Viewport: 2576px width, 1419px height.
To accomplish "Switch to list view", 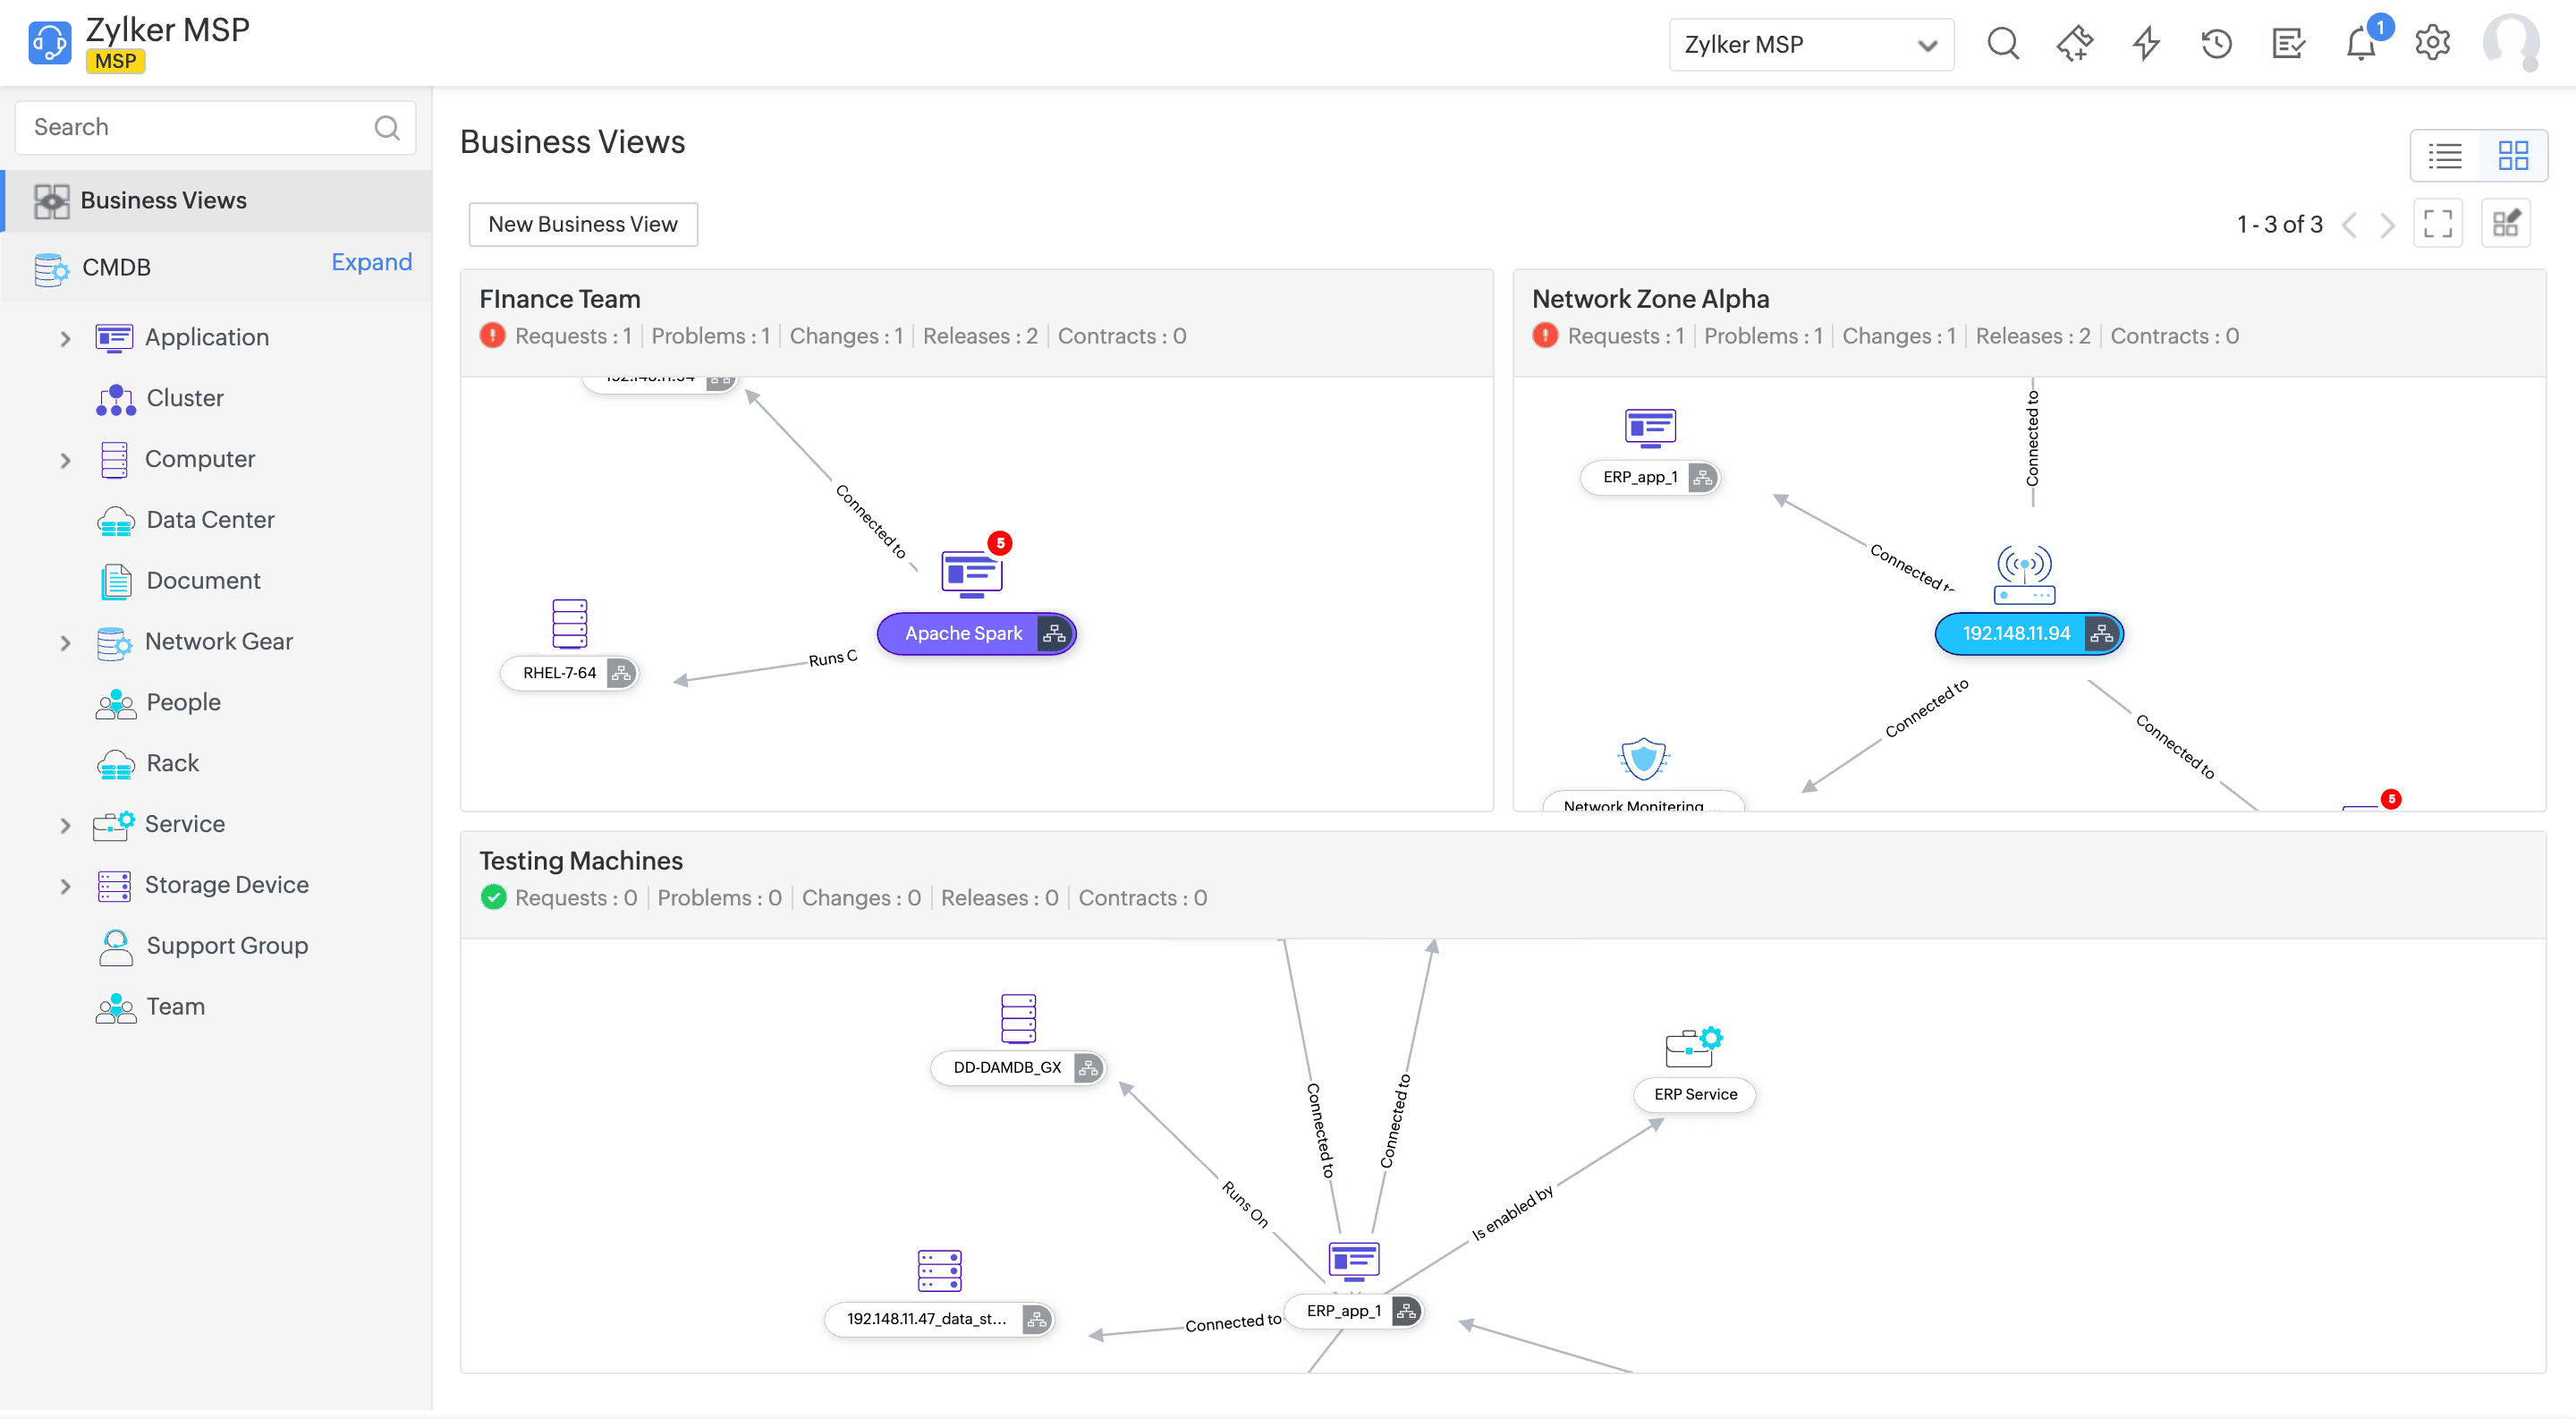I will click(2445, 156).
